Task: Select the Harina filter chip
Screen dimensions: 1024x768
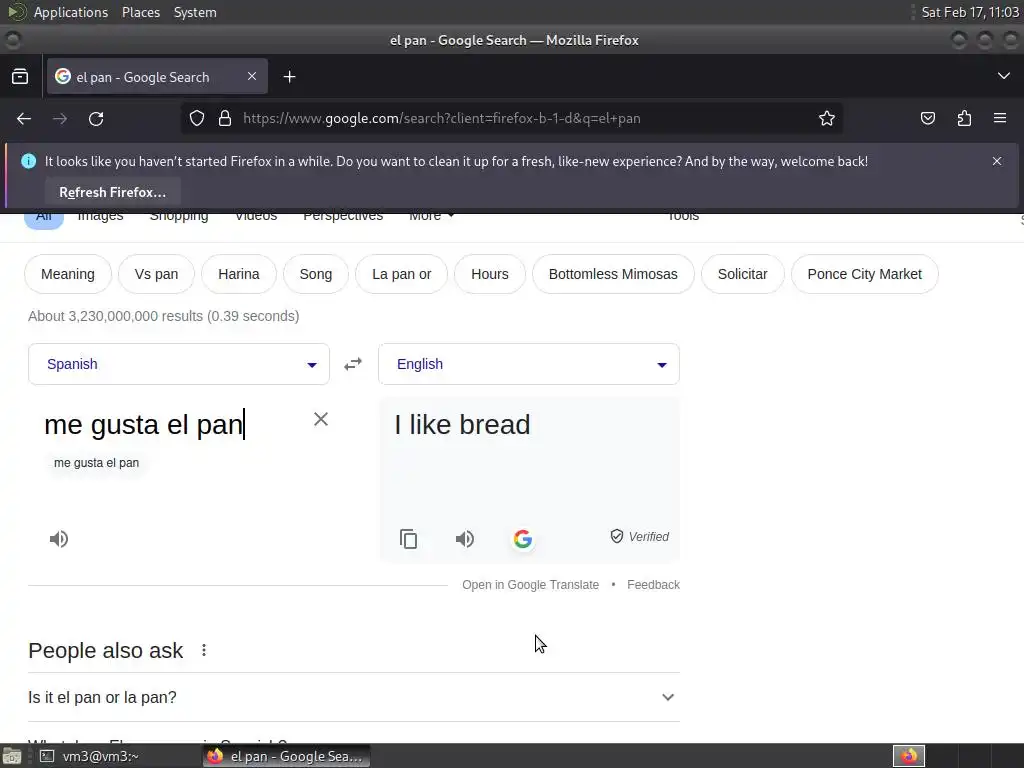Action: (x=238, y=274)
